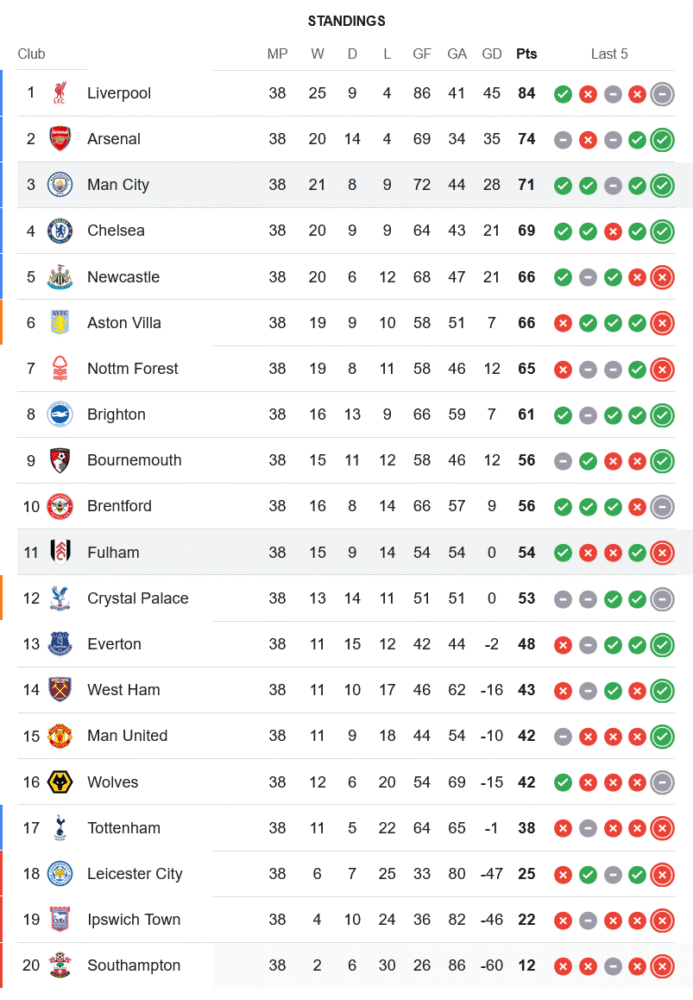Screen dimensions: 693x1000
Task: Click the Last 5 column header
Action: [609, 54]
